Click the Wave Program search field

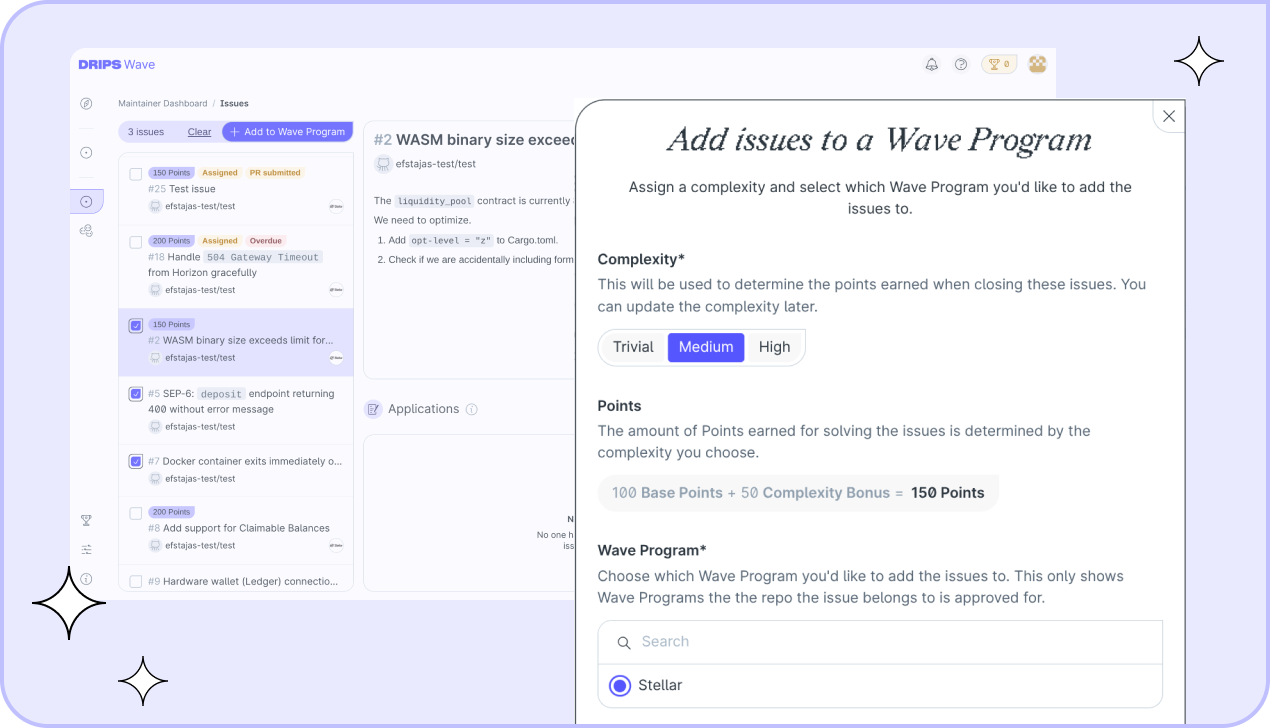tap(880, 642)
